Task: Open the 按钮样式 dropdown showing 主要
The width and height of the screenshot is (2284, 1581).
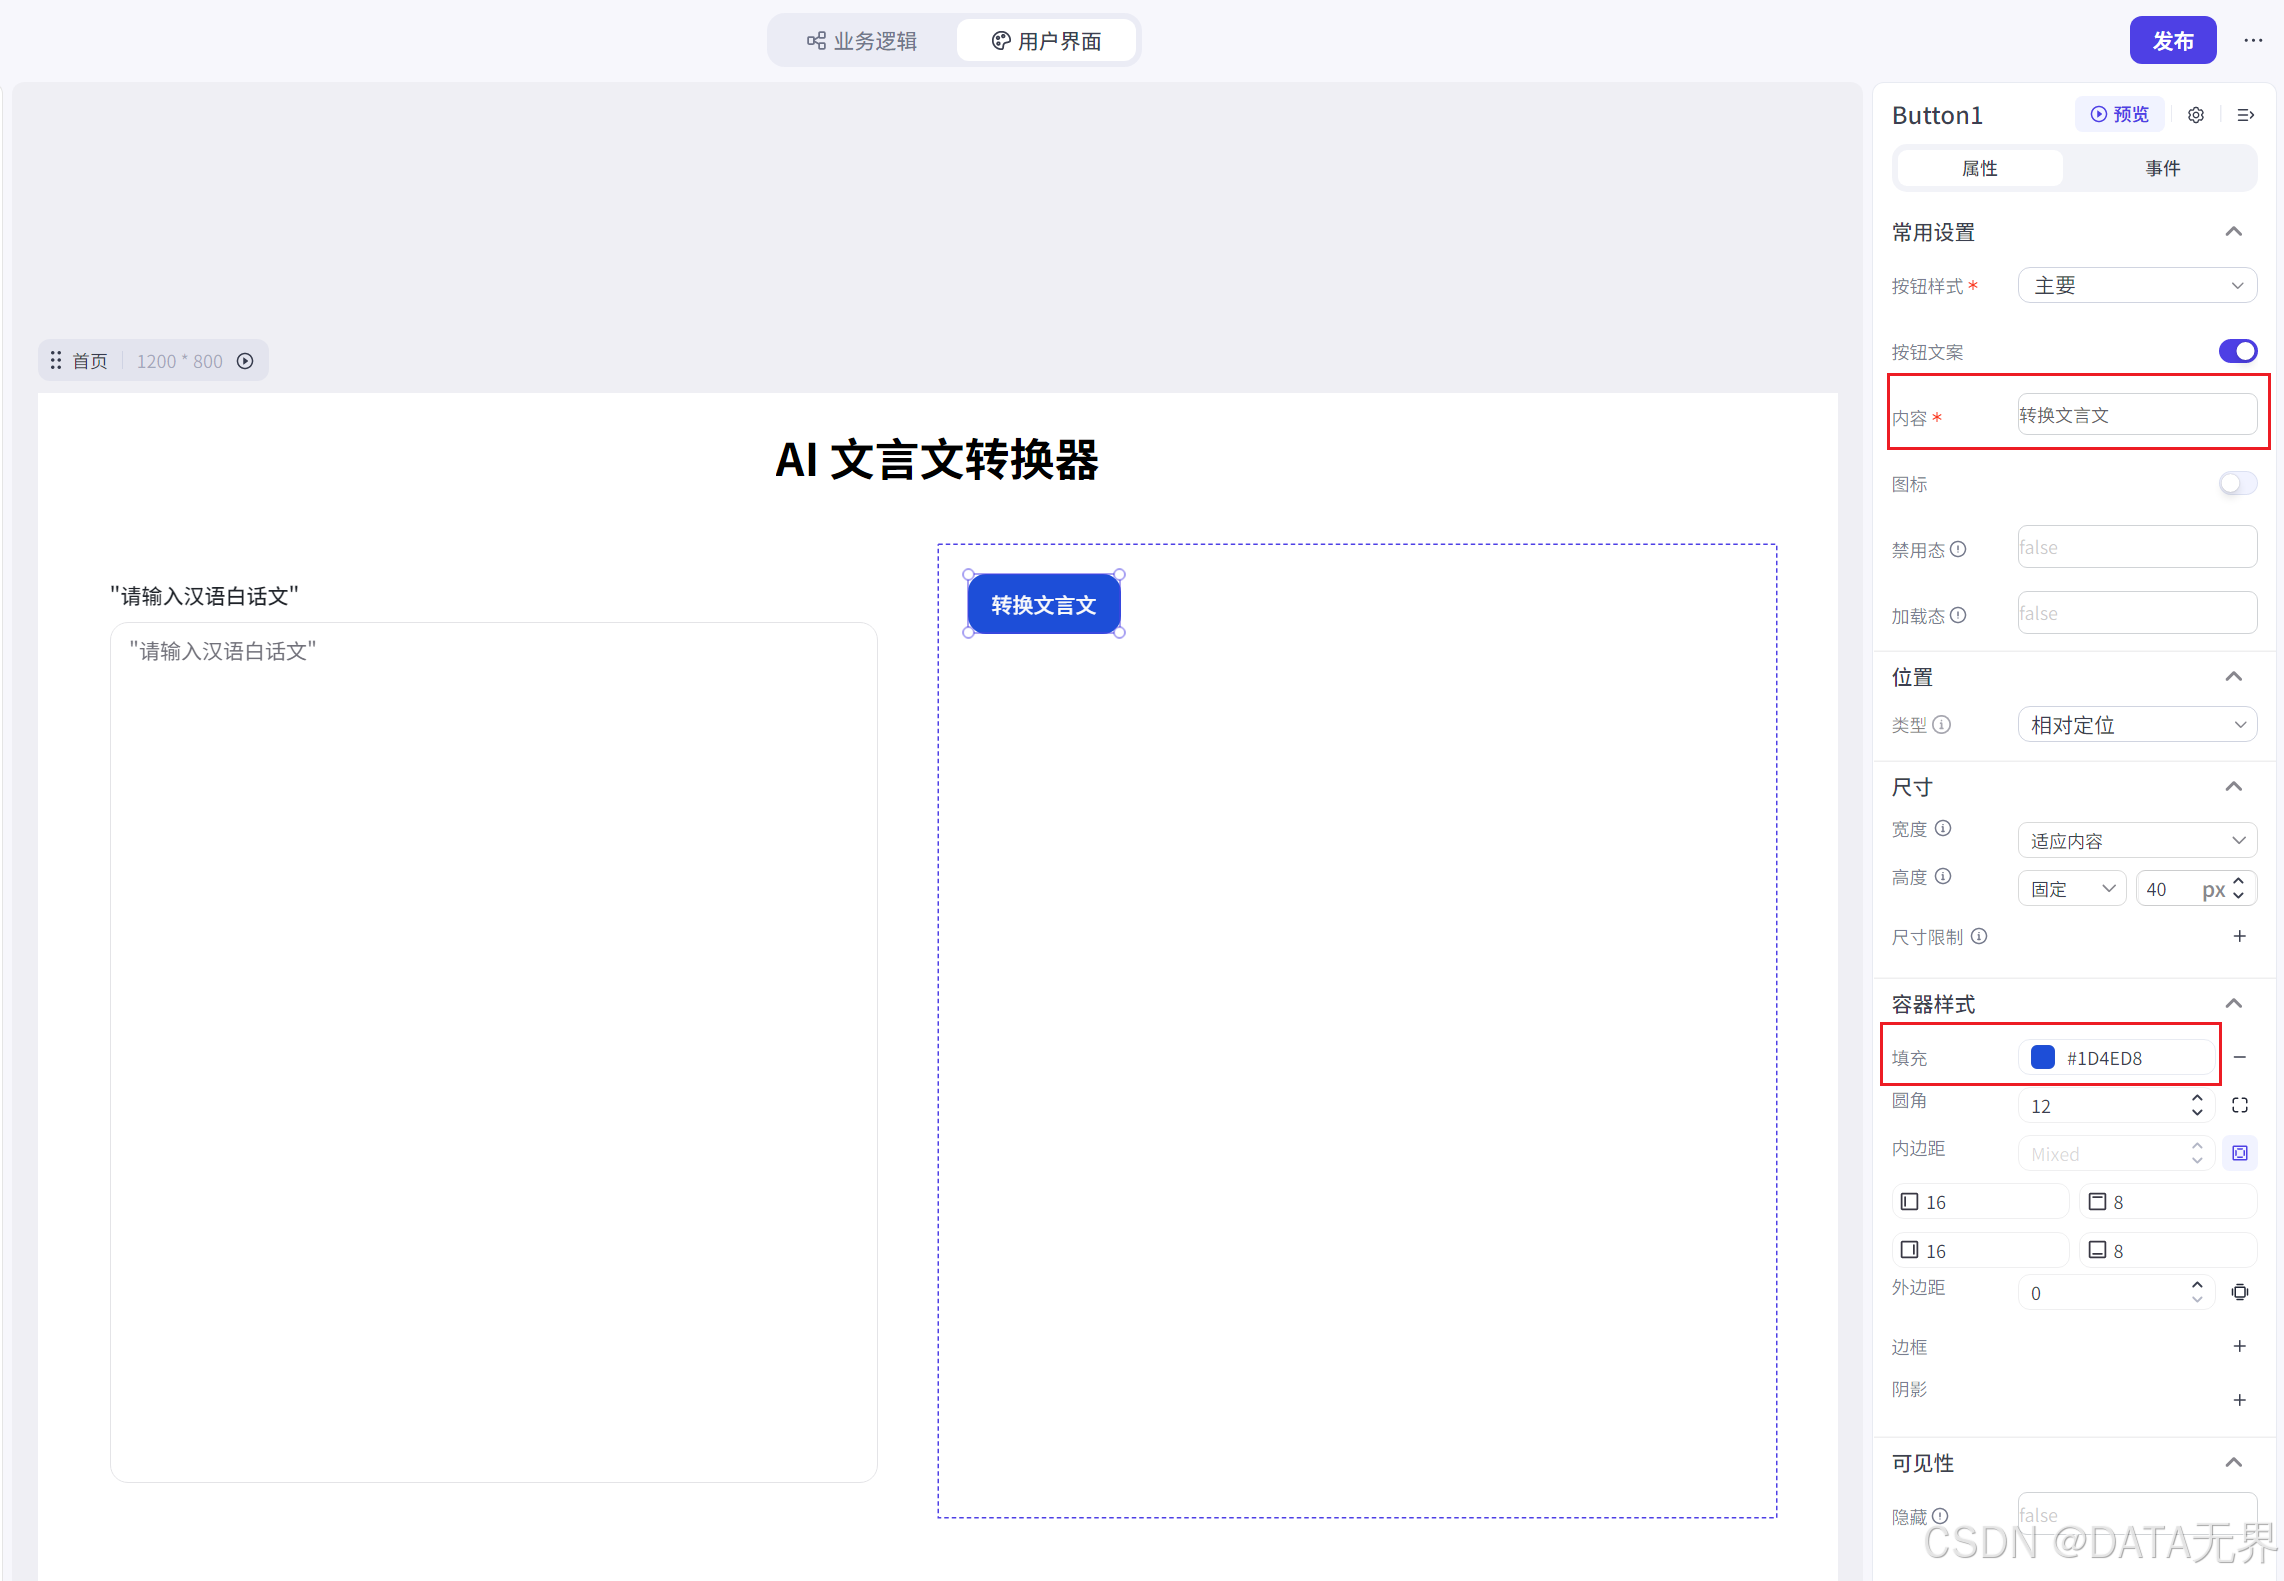Action: pos(2137,286)
